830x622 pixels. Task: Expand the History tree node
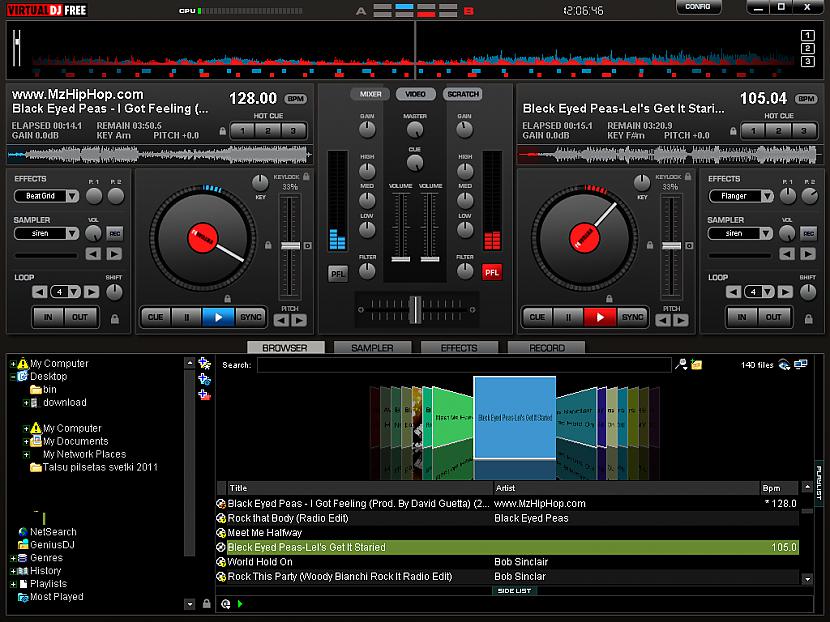pos(13,571)
